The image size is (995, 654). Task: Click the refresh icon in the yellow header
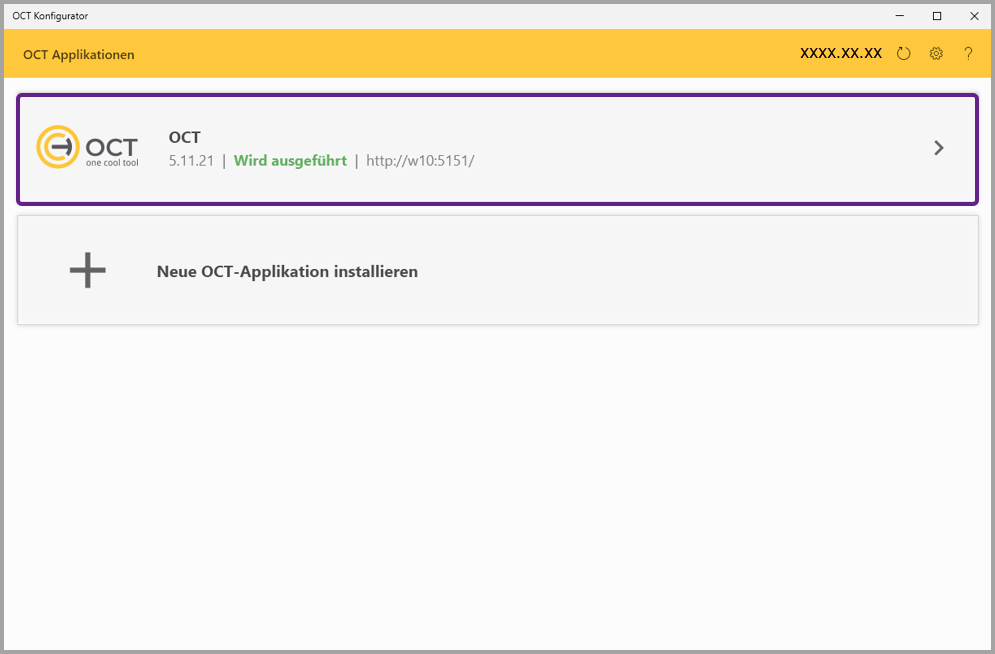coord(904,54)
